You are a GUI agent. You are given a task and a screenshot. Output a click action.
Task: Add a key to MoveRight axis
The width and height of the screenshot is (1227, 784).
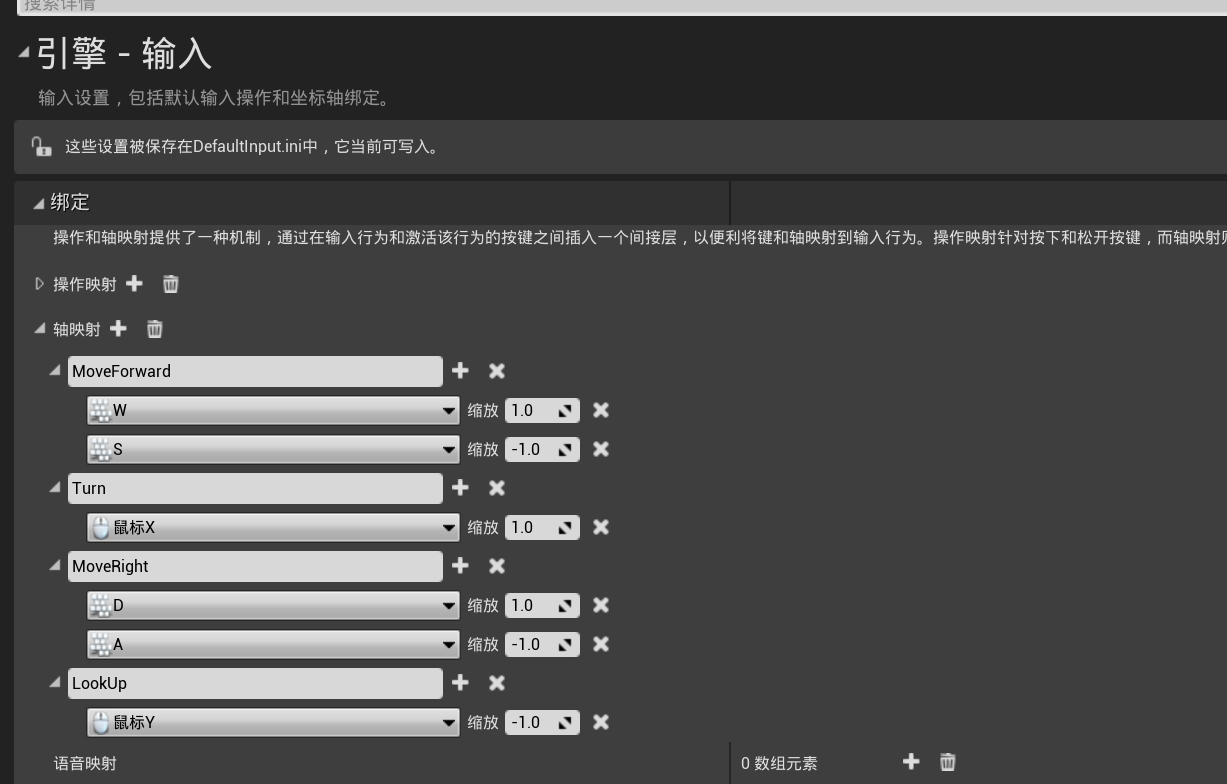click(x=460, y=566)
